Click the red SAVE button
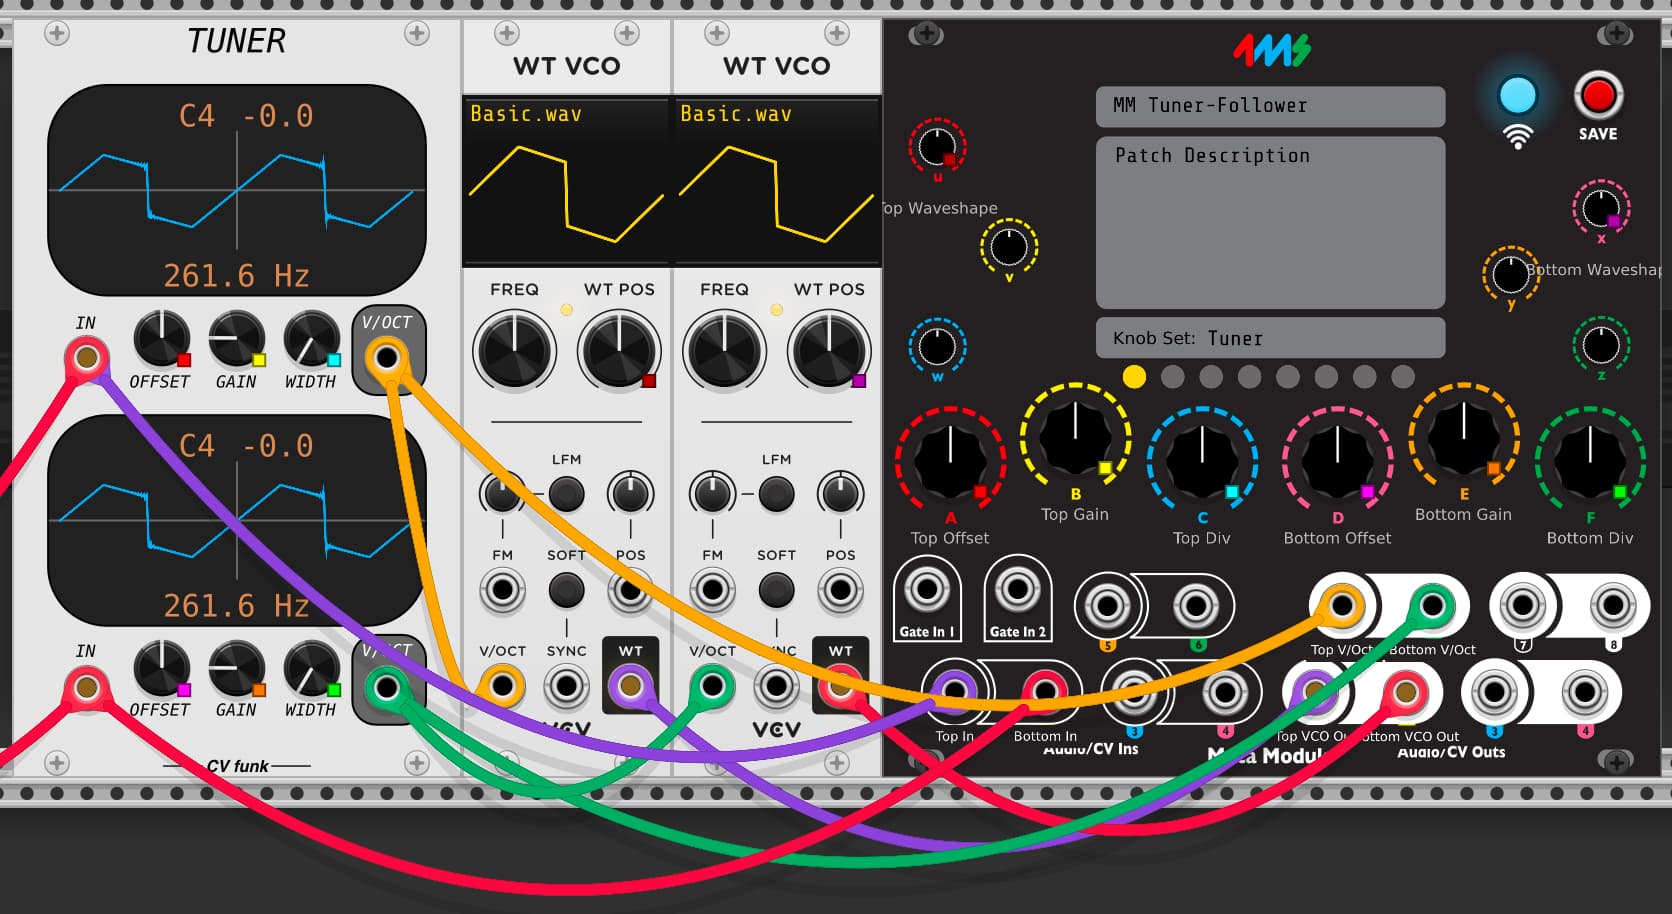The image size is (1672, 914). point(1597,96)
